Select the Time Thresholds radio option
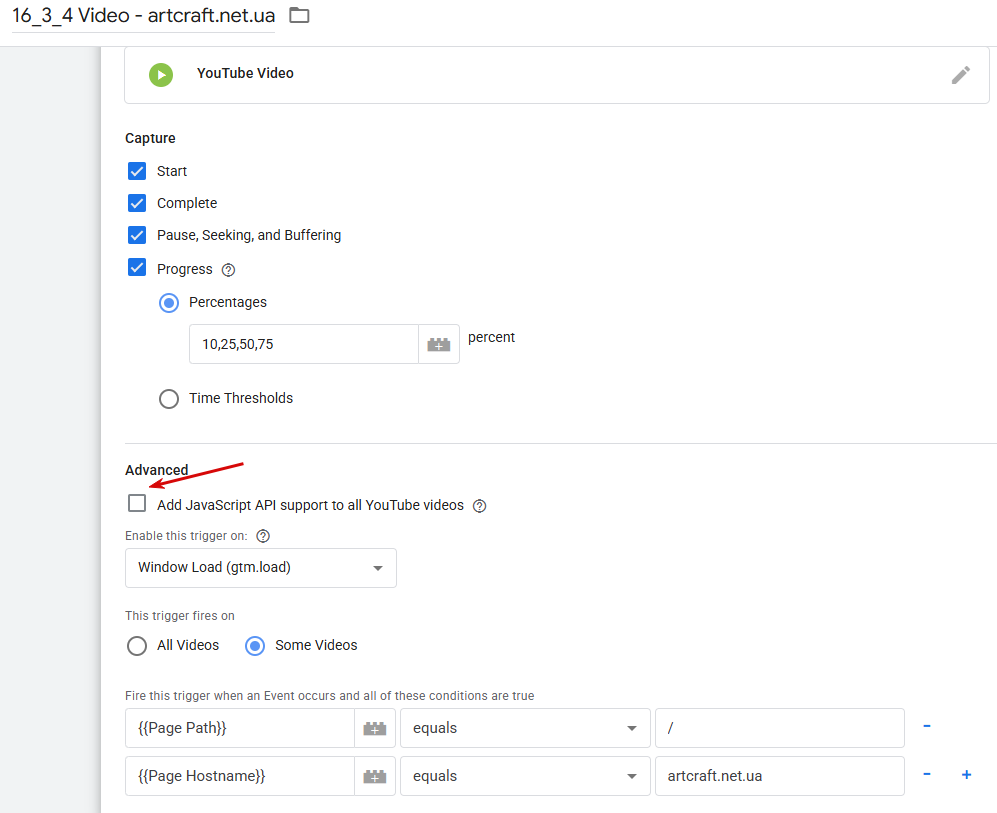 coord(168,399)
